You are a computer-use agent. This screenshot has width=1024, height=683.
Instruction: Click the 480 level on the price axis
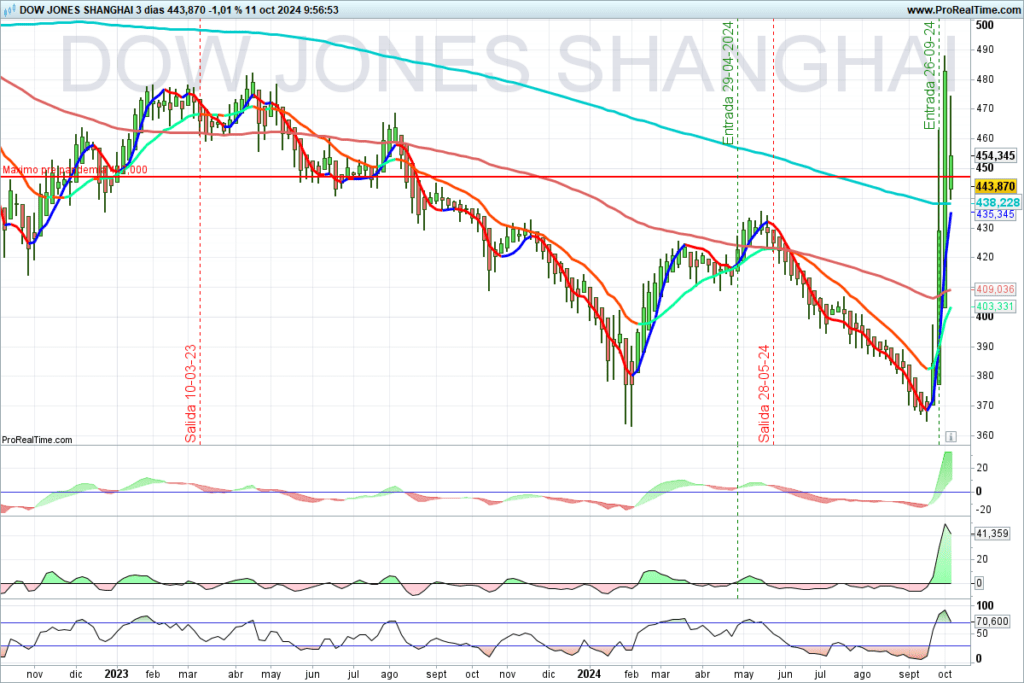click(x=984, y=80)
